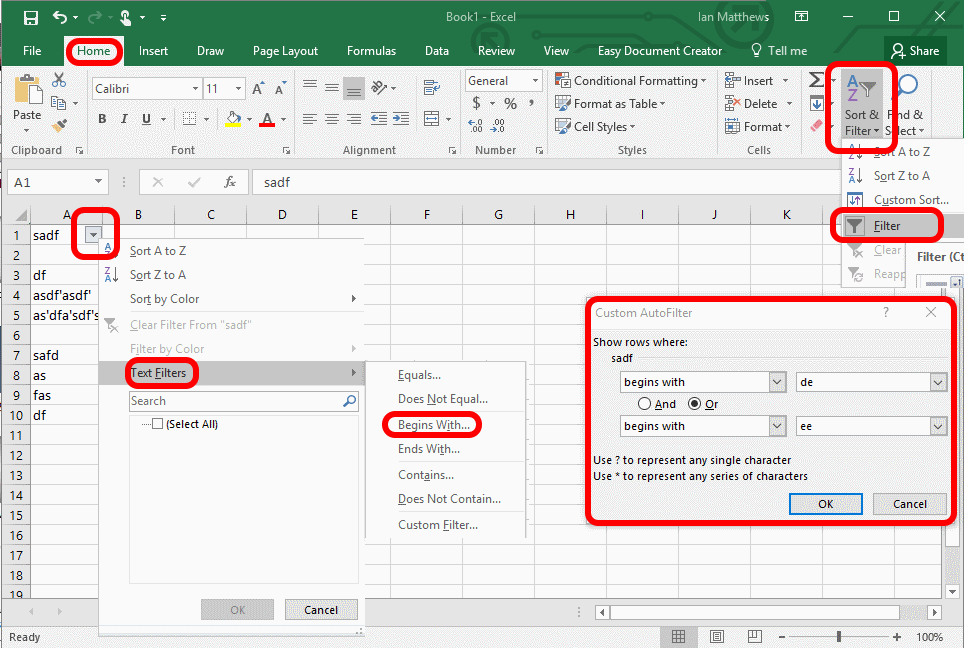
Task: Click in the filter Search field
Action: click(243, 401)
